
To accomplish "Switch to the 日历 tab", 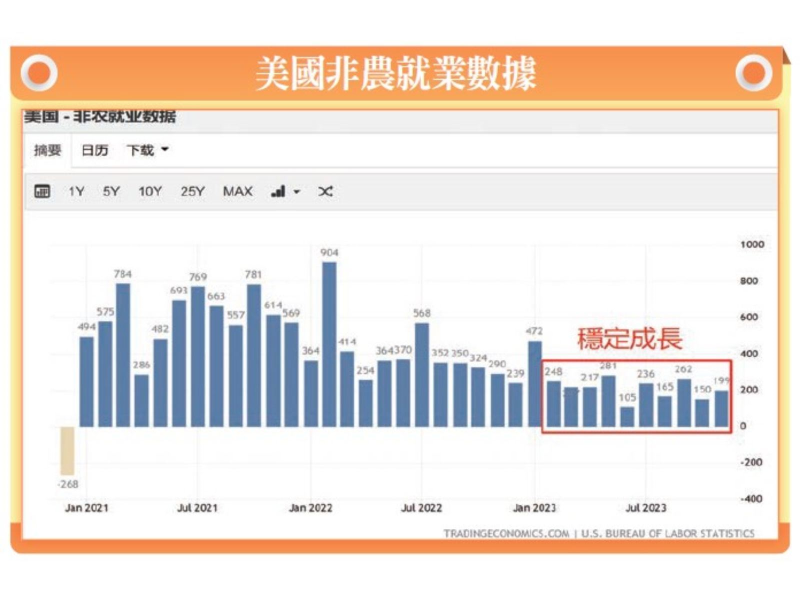I will tap(95, 150).
